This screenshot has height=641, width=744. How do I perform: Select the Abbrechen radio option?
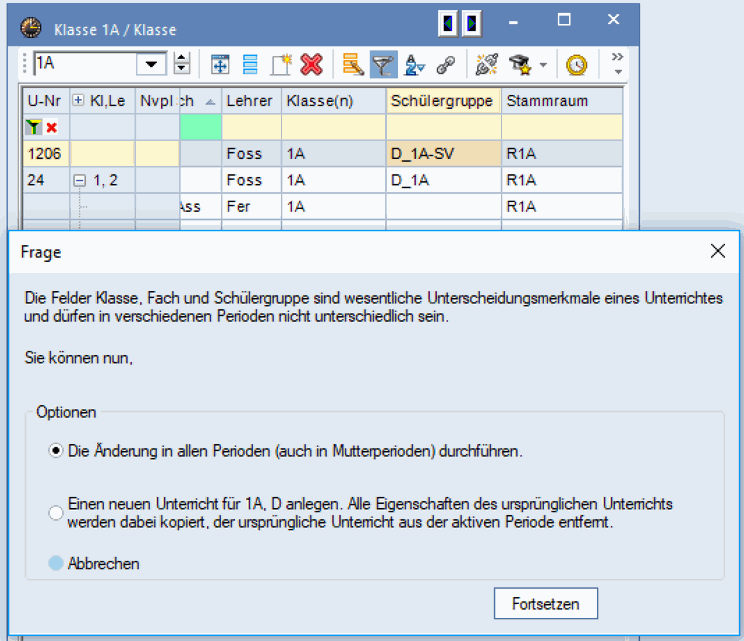click(56, 563)
